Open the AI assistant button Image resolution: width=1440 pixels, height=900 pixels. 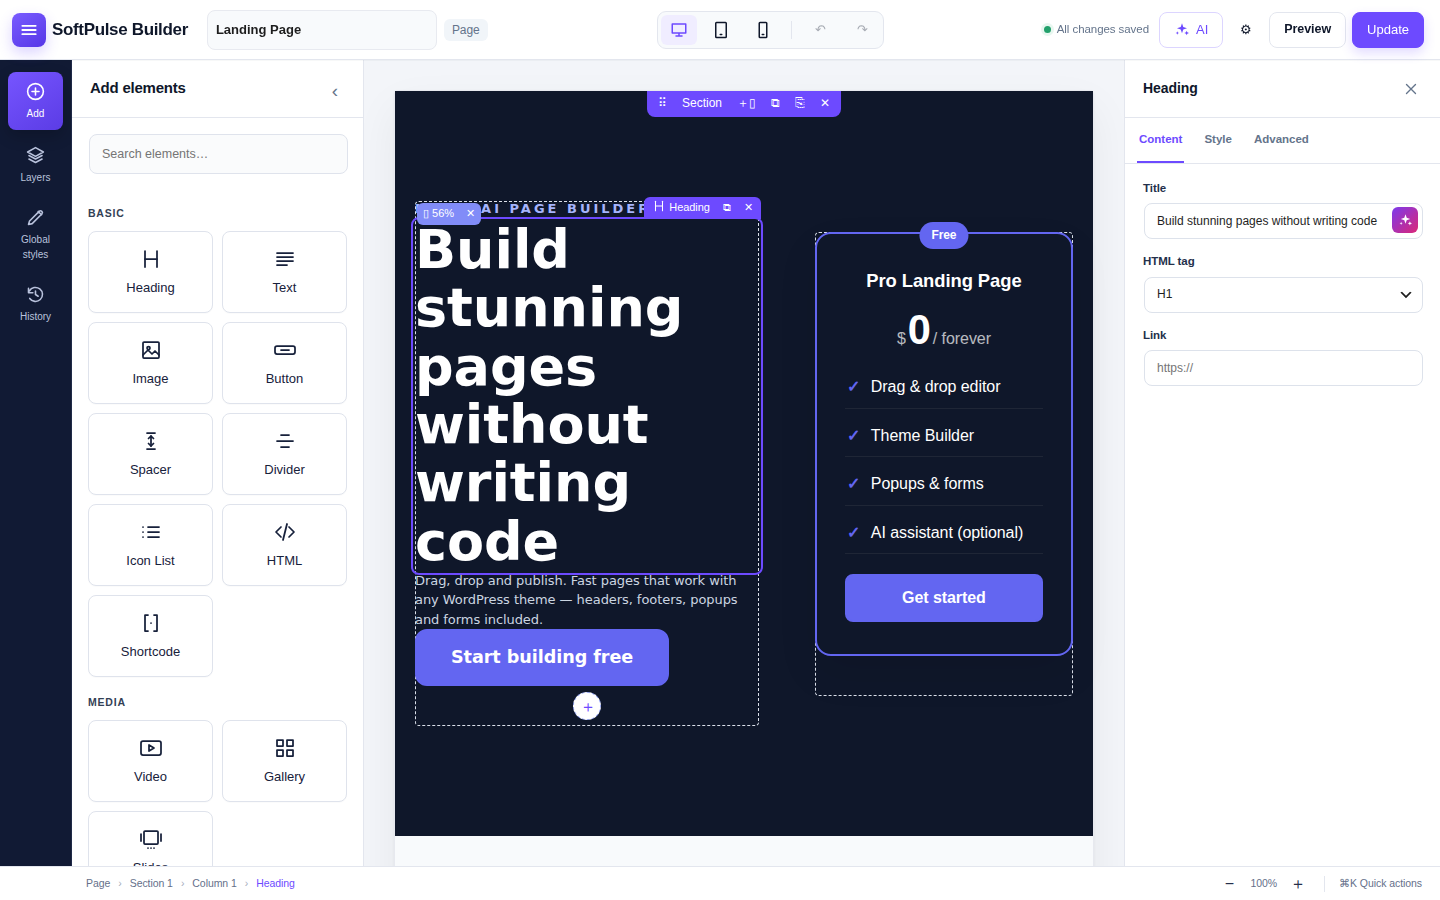(x=1191, y=30)
